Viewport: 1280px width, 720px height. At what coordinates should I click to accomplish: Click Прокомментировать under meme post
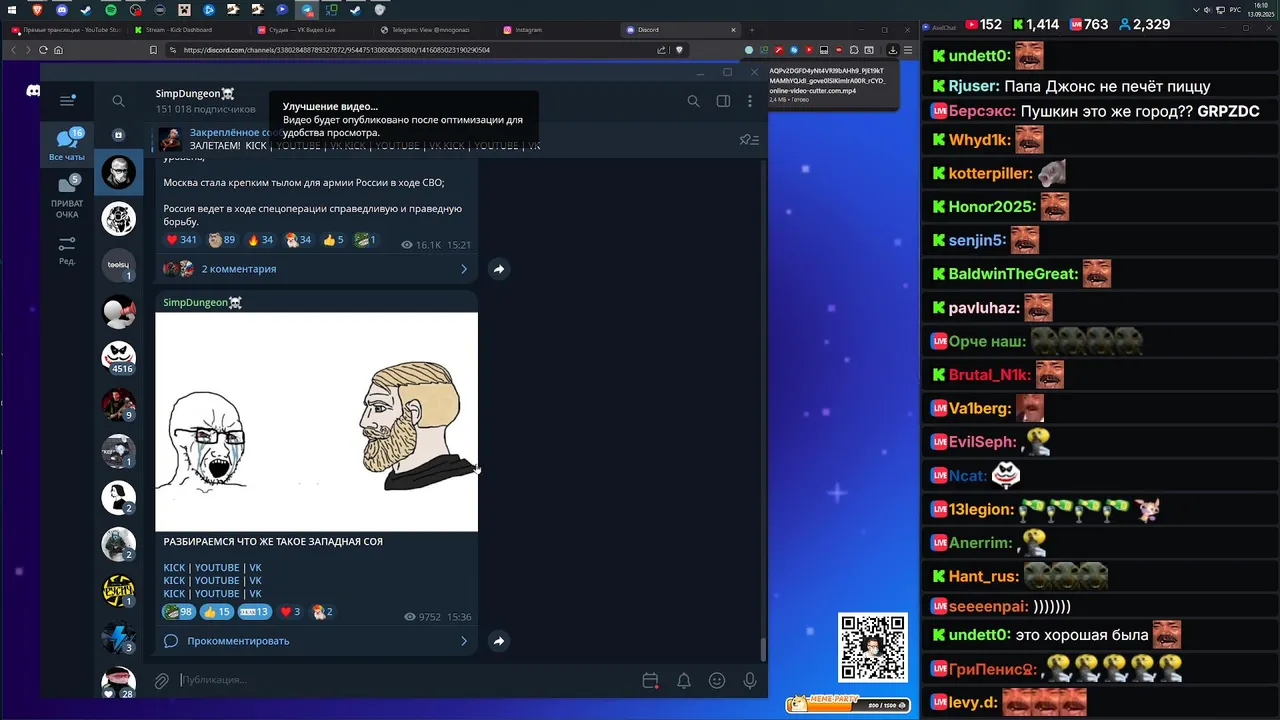pyautogui.click(x=238, y=641)
